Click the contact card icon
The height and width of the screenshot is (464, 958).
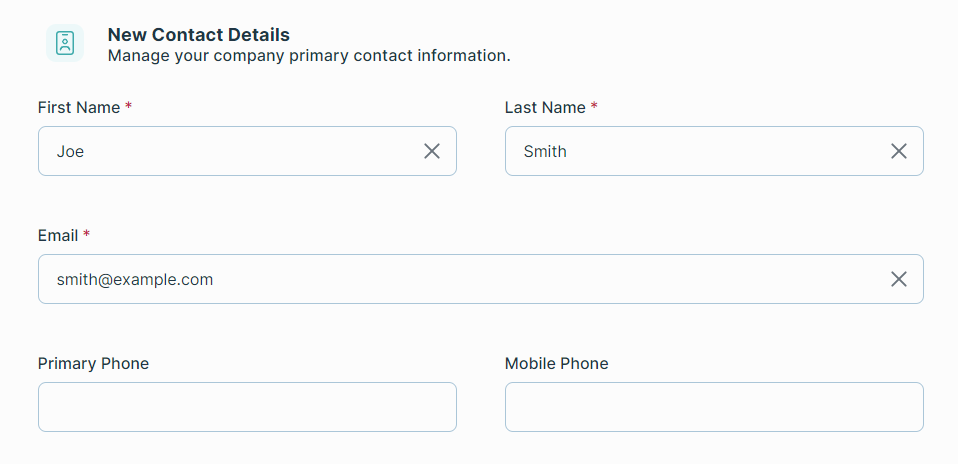65,44
